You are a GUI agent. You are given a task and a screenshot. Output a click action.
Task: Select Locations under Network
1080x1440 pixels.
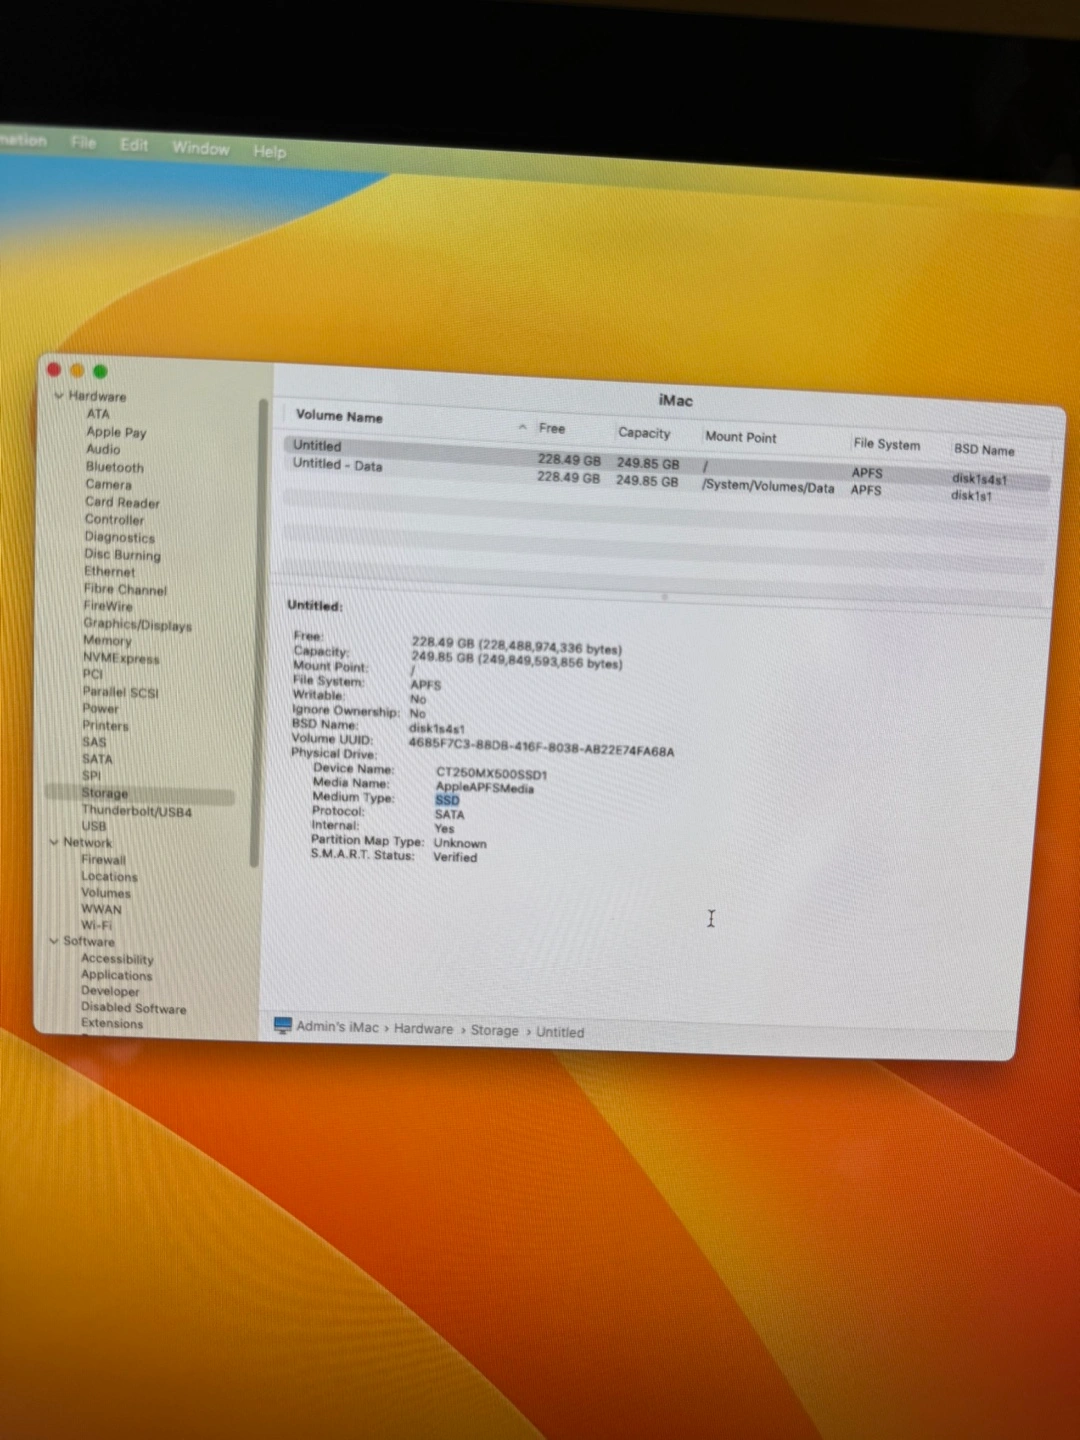[109, 876]
